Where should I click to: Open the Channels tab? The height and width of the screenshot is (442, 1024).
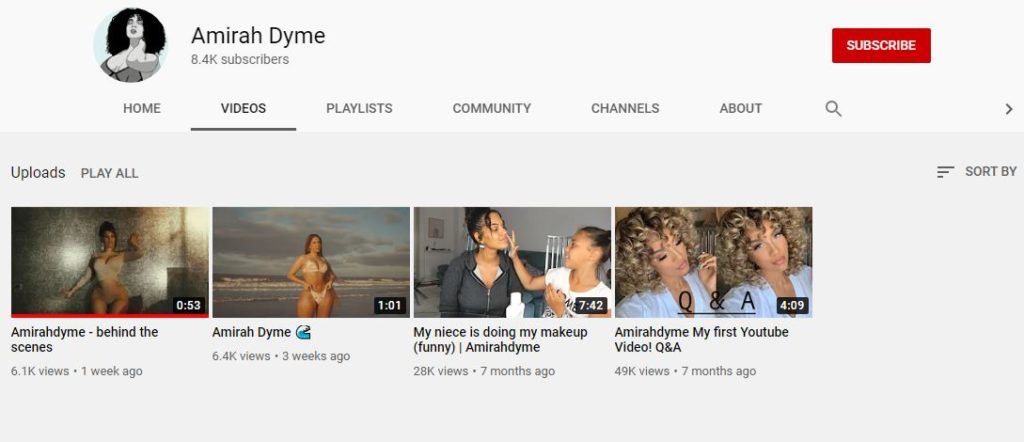pos(625,108)
